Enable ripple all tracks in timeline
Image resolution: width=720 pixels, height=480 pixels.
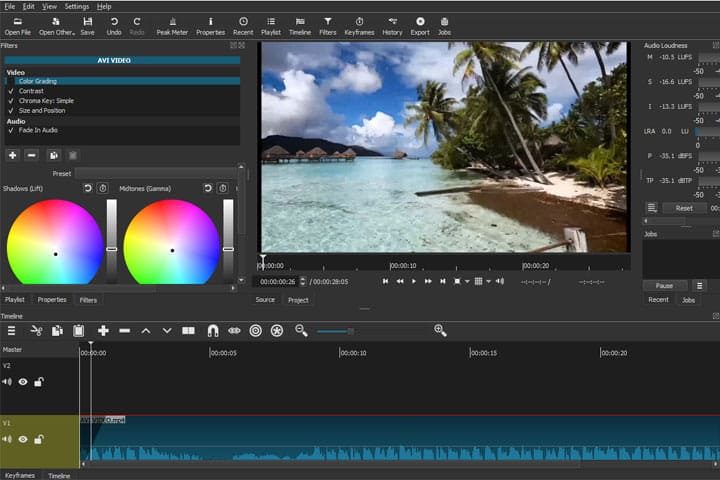pyautogui.click(x=277, y=330)
